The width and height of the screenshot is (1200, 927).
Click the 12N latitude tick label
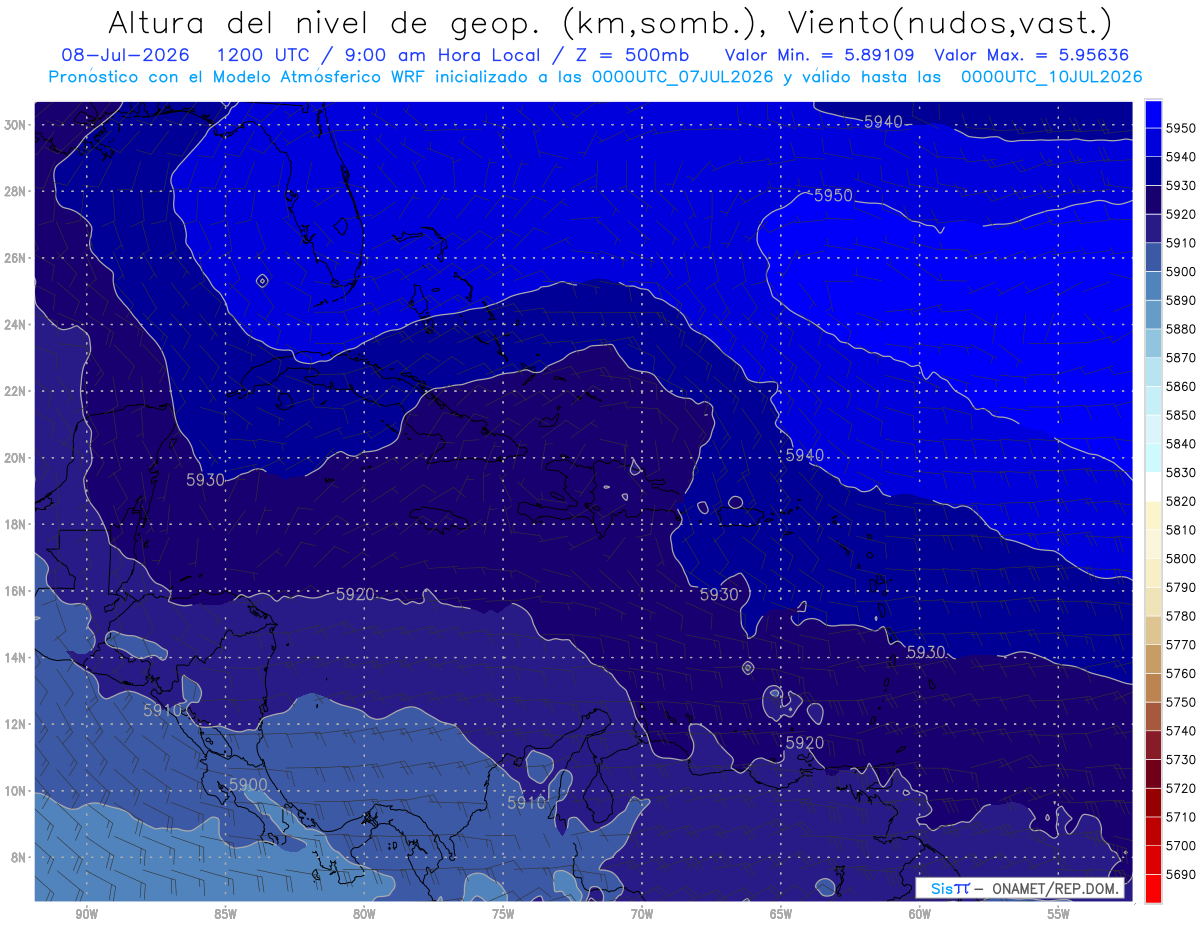point(14,724)
